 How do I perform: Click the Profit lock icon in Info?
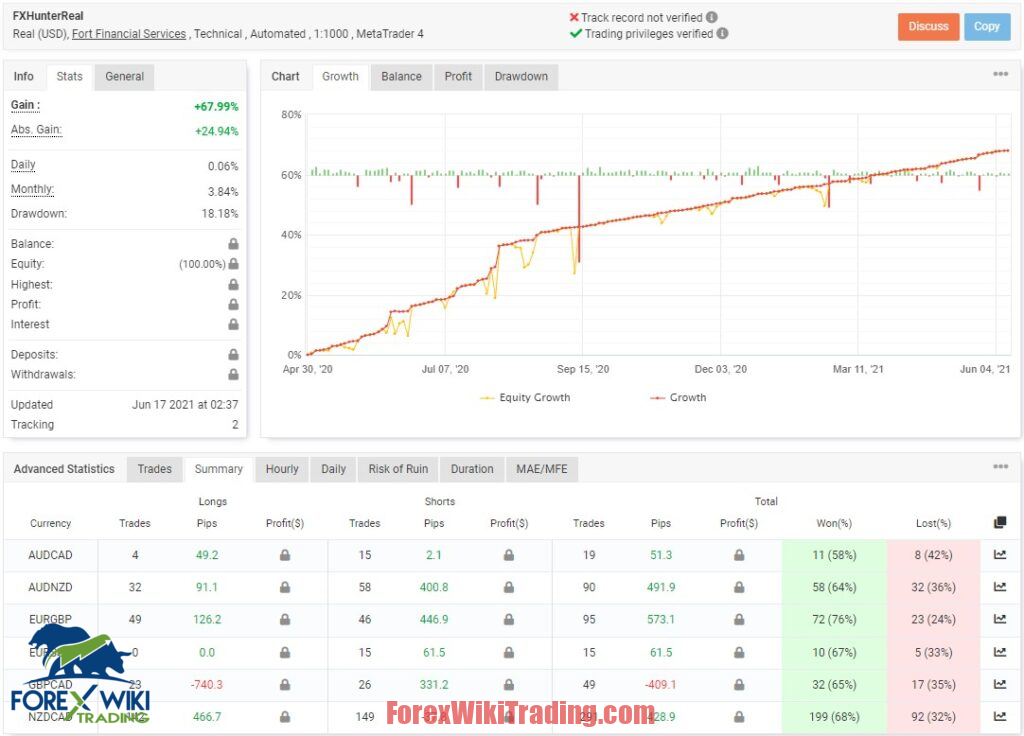pyautogui.click(x=233, y=304)
